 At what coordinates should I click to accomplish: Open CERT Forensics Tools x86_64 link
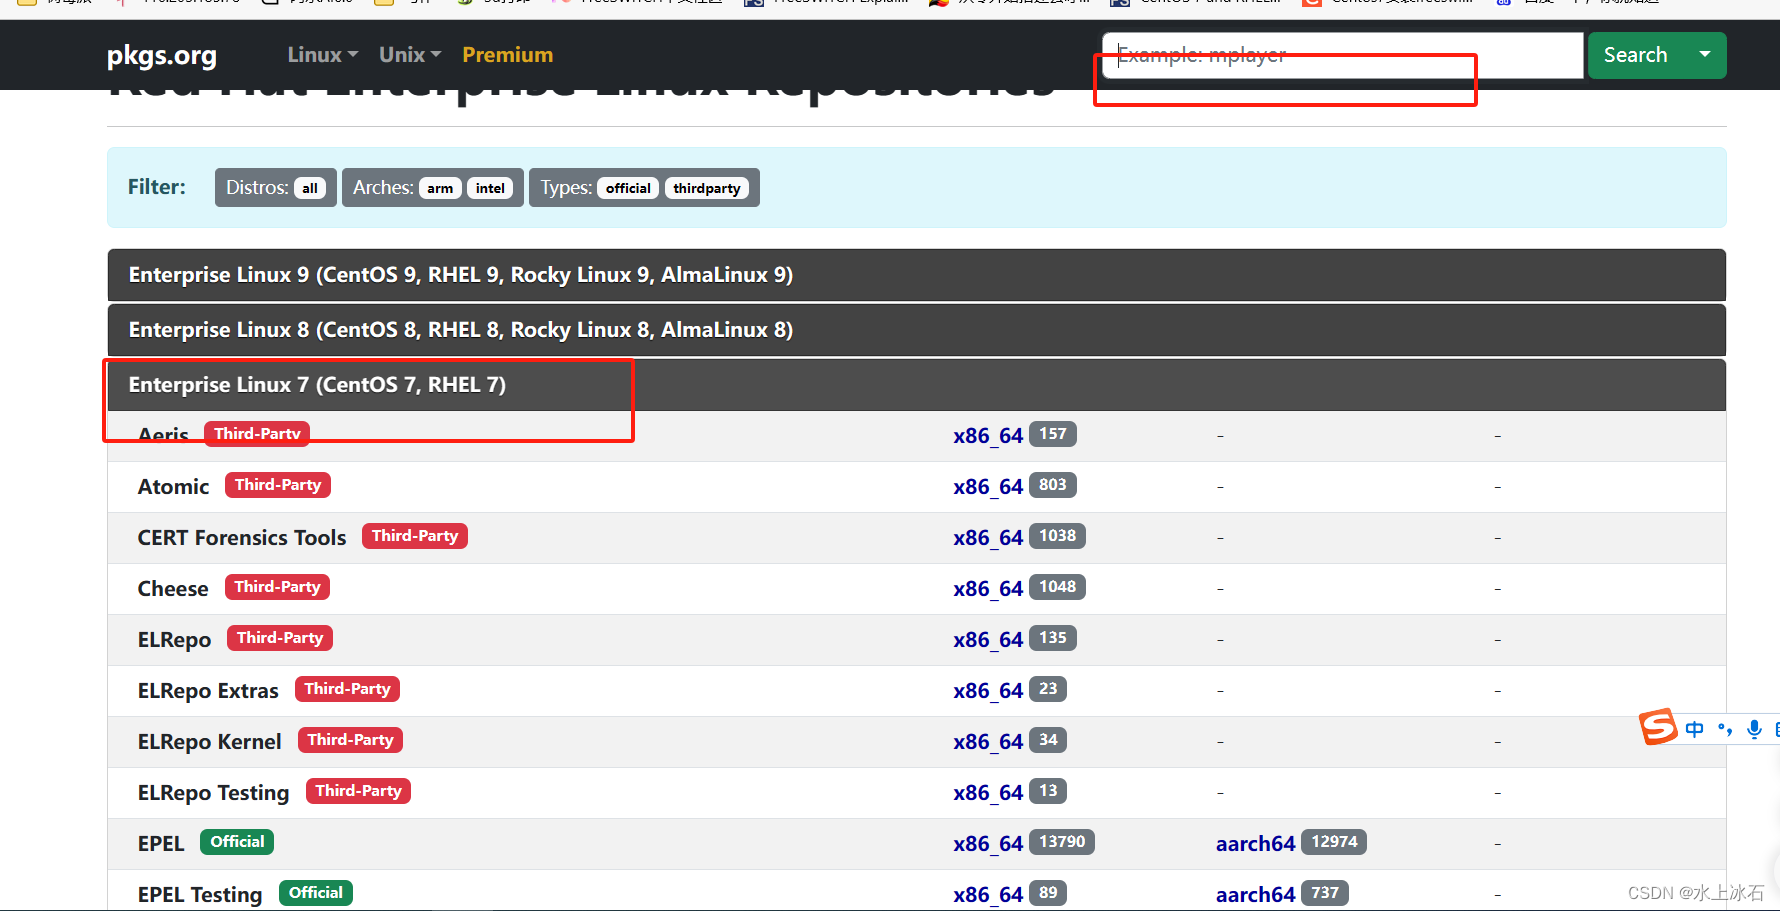[988, 538]
